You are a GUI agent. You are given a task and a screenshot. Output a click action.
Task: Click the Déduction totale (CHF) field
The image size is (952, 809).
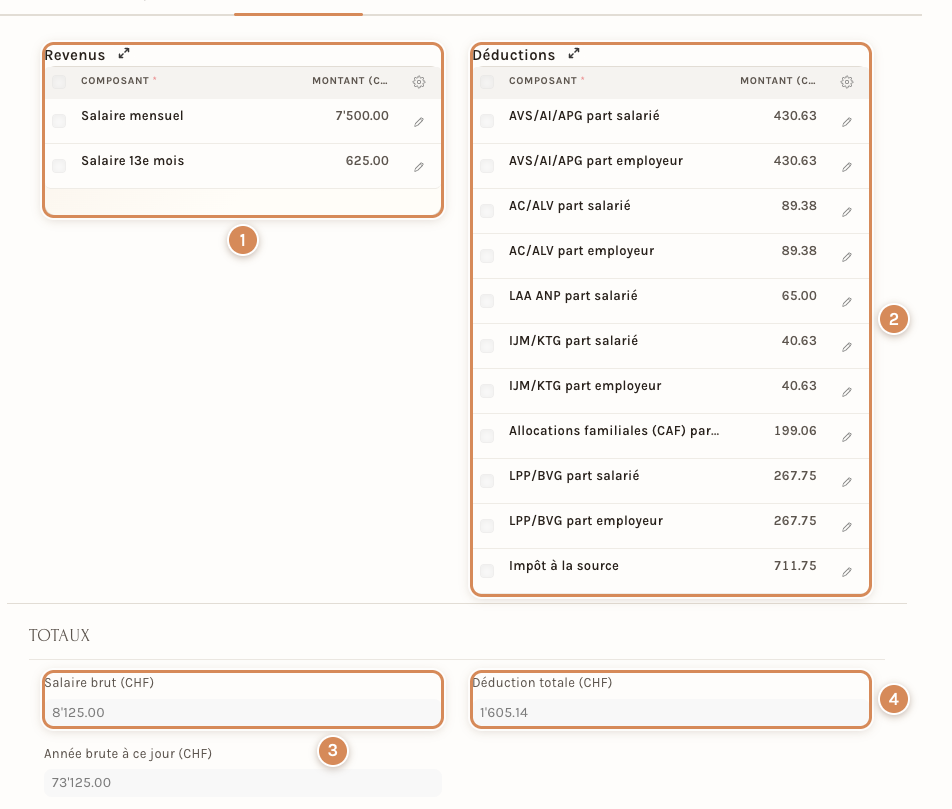coord(671,712)
